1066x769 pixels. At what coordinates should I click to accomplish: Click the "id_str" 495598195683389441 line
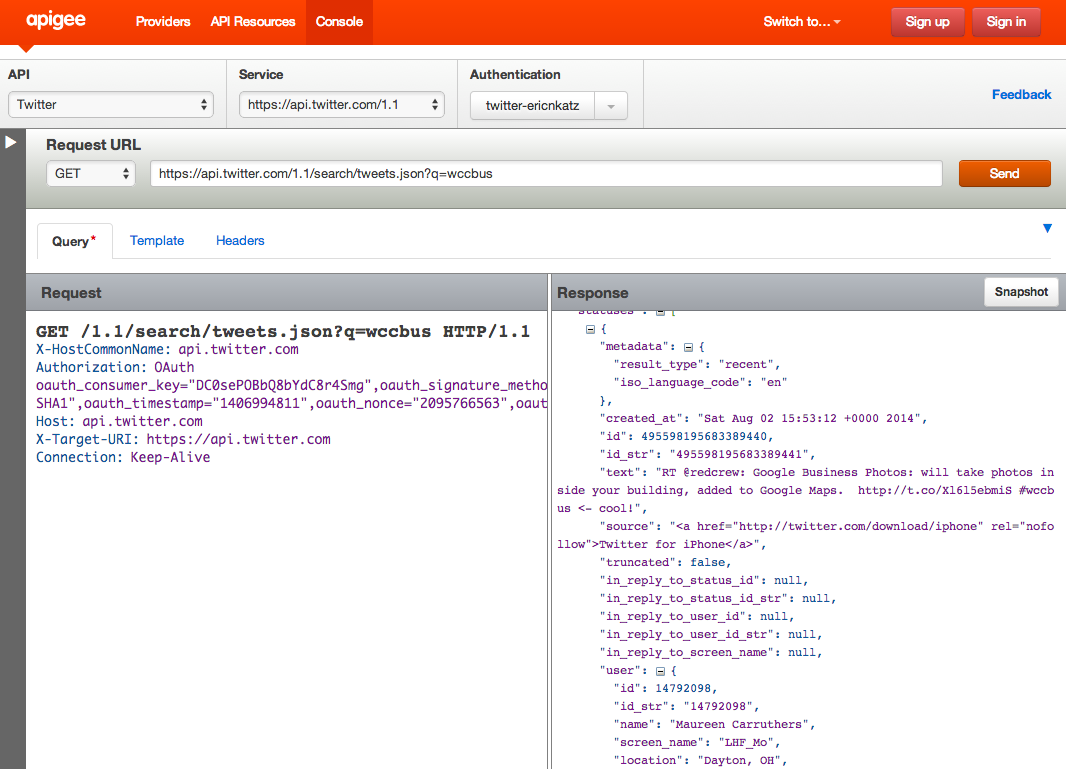707,454
